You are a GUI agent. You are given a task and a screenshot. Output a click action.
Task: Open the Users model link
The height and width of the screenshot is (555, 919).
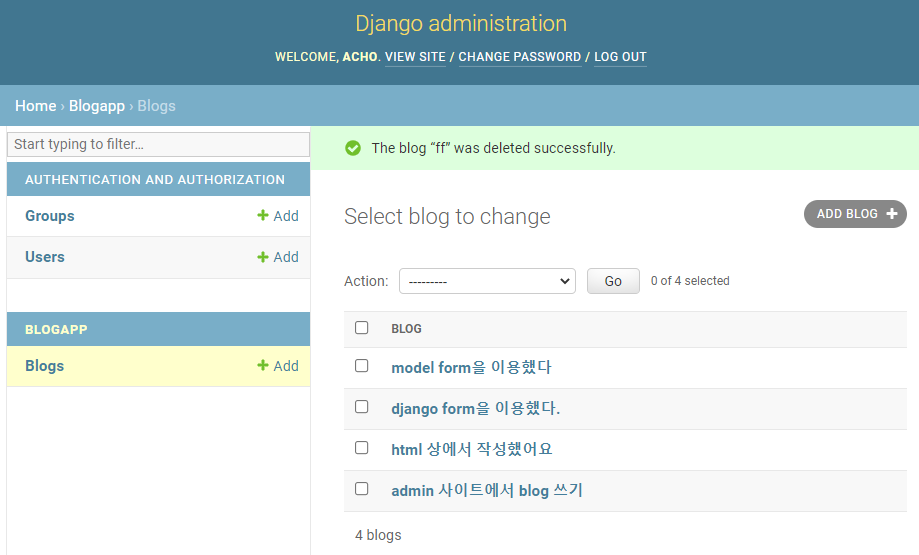(x=45, y=257)
